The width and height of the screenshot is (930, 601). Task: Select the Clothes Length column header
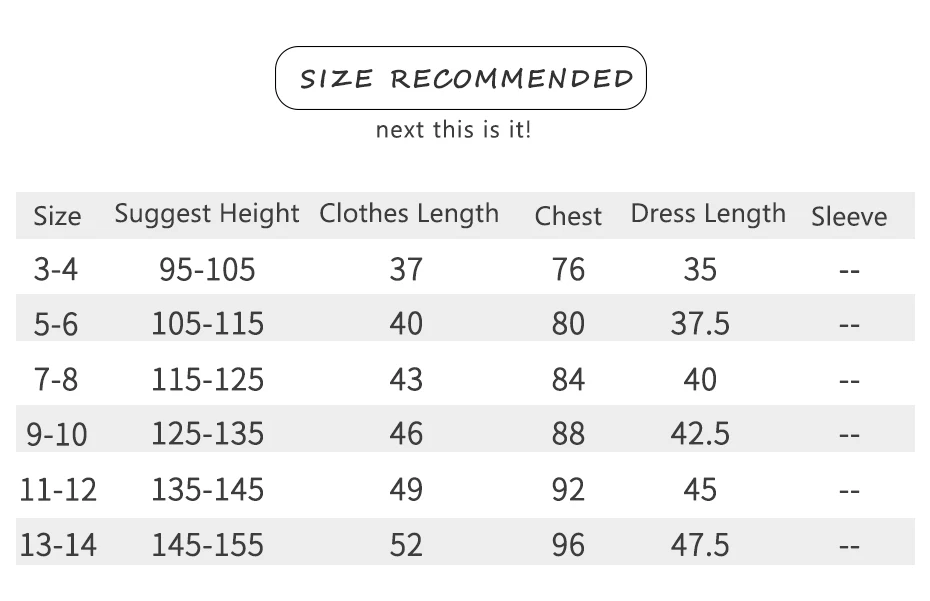[409, 214]
